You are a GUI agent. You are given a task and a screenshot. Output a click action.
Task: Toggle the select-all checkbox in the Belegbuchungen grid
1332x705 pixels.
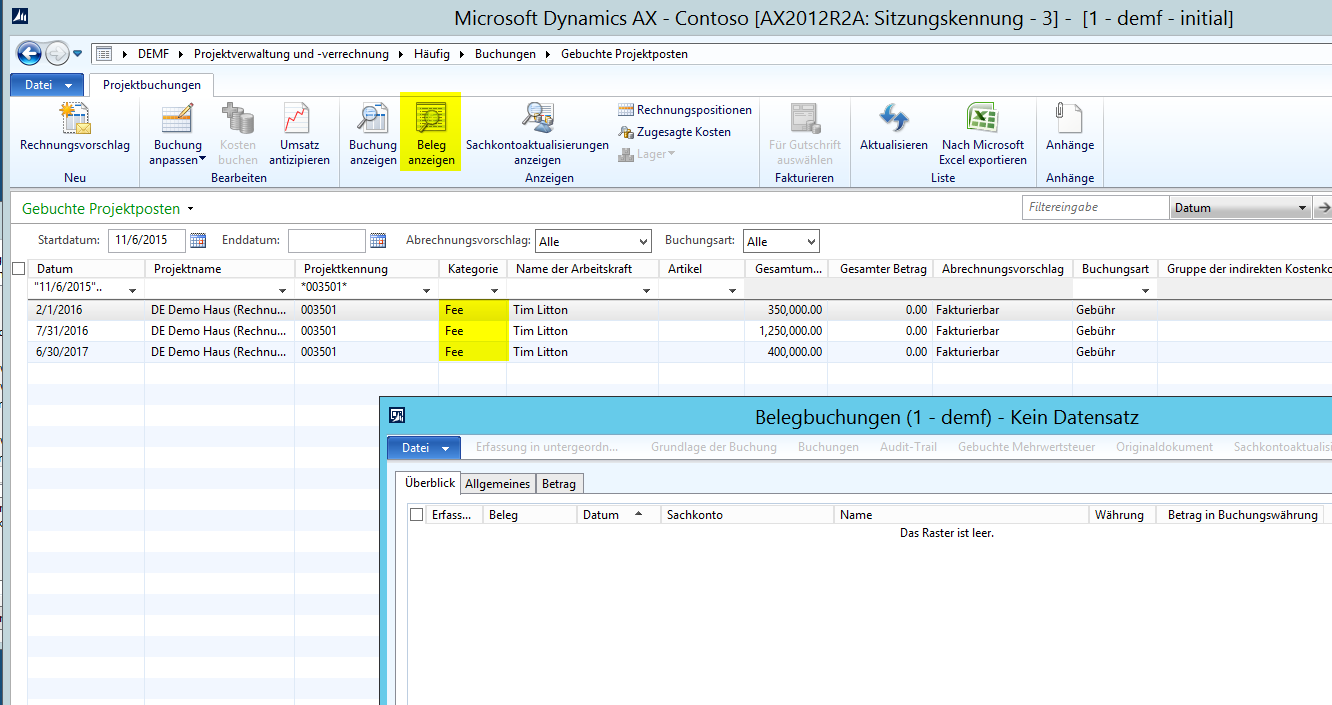click(x=417, y=515)
